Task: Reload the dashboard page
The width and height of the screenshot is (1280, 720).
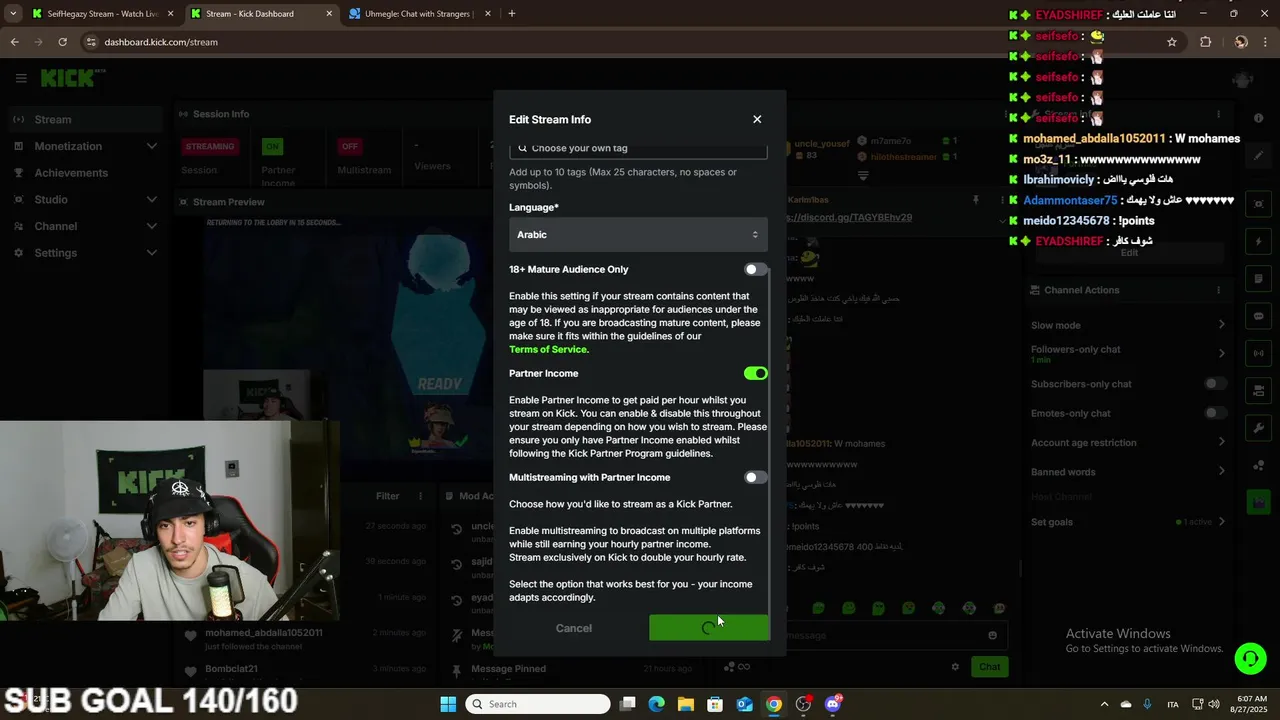Action: point(62,42)
